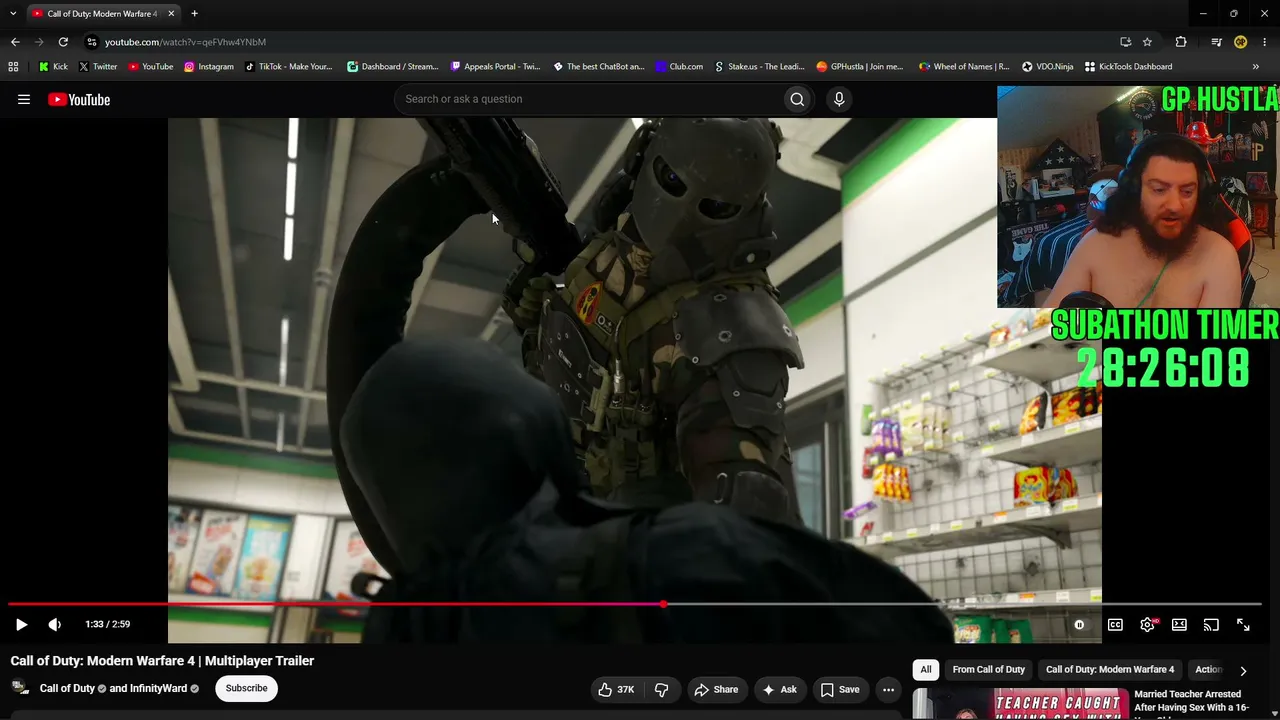Save the video to a playlist

pyautogui.click(x=840, y=689)
